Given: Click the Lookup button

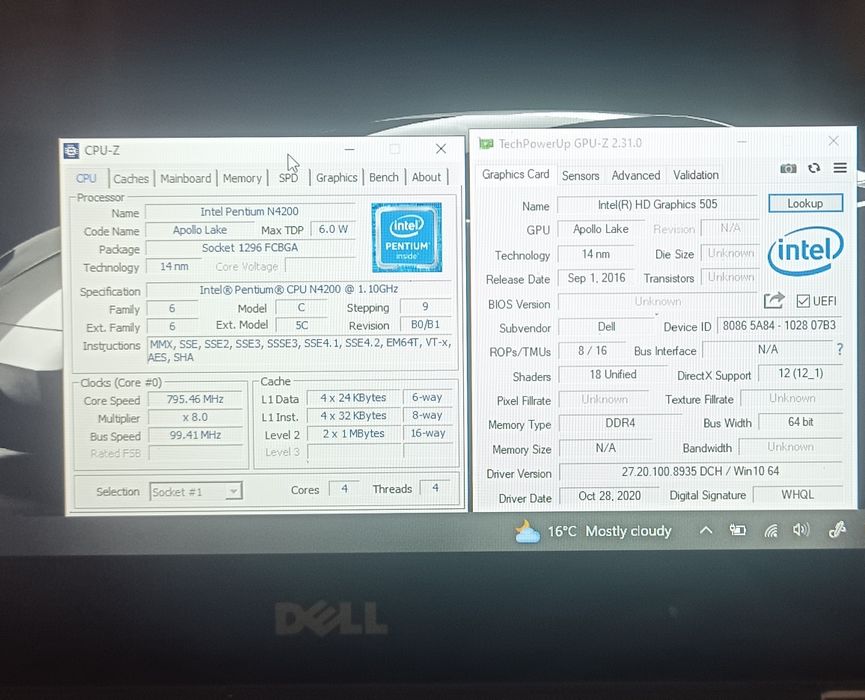Looking at the screenshot, I should tap(805, 203).
